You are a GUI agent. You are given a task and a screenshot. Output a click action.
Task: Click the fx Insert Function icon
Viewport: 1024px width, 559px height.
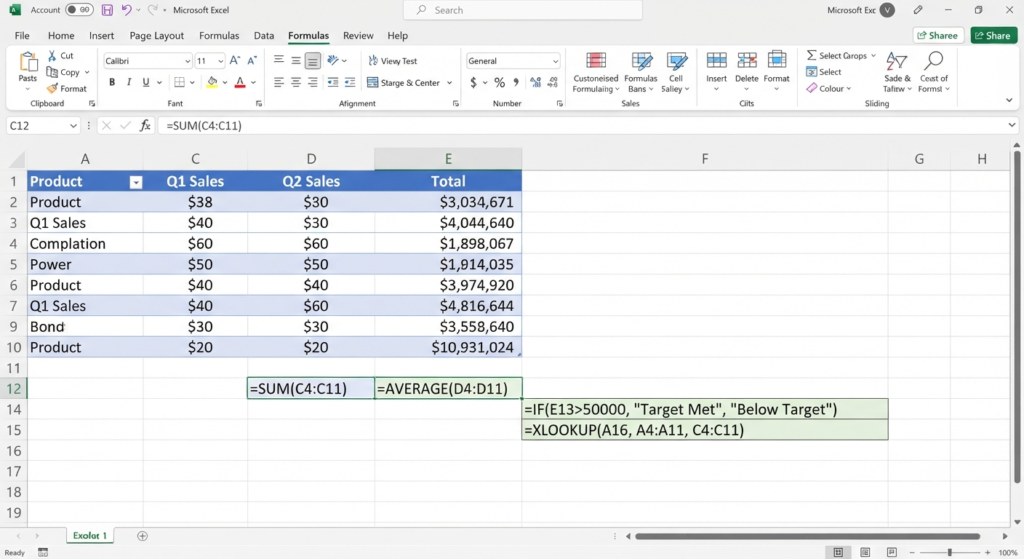click(x=145, y=125)
